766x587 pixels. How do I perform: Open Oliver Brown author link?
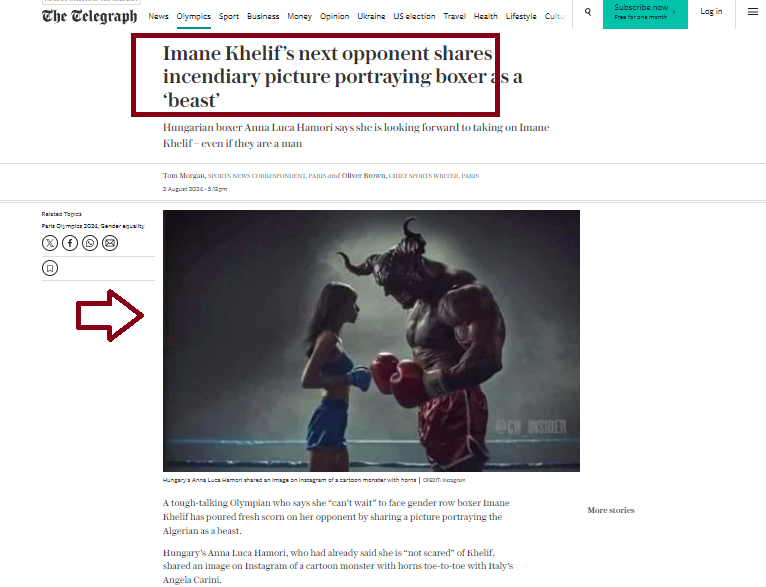pos(364,175)
